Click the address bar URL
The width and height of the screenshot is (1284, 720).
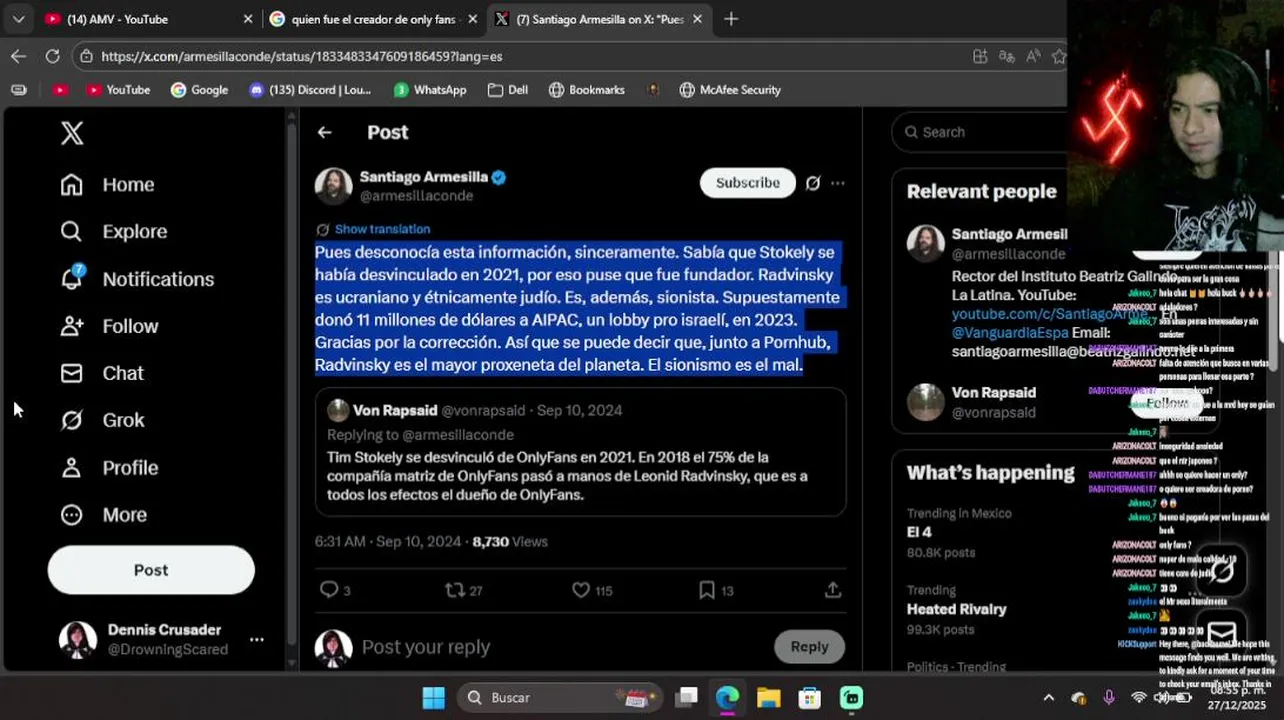click(x=302, y=57)
